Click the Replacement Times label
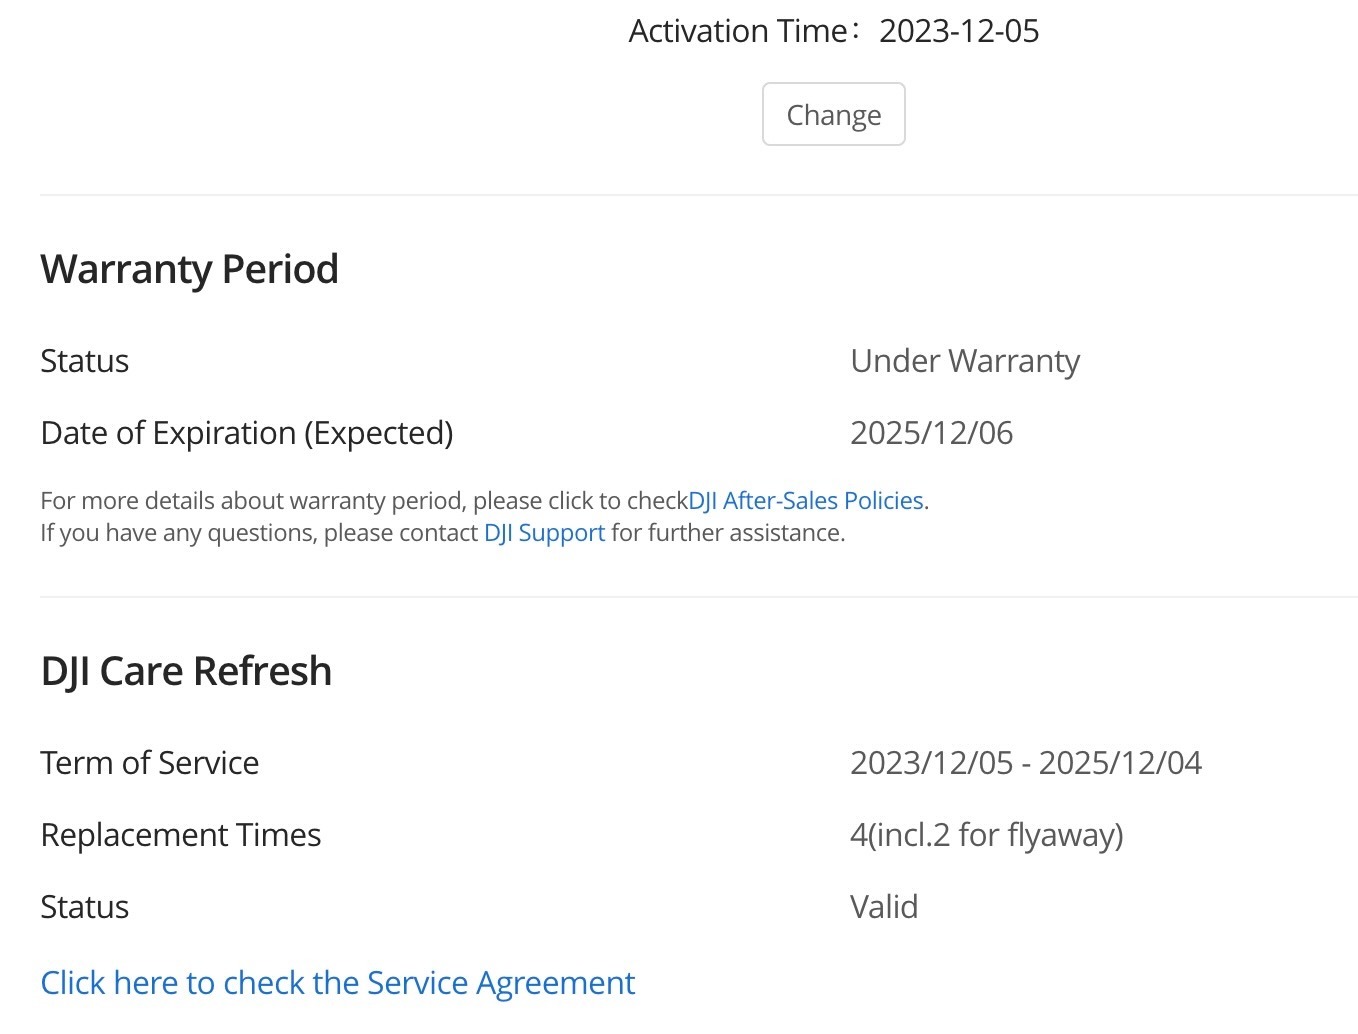This screenshot has height=1034, width=1358. pyautogui.click(x=180, y=835)
